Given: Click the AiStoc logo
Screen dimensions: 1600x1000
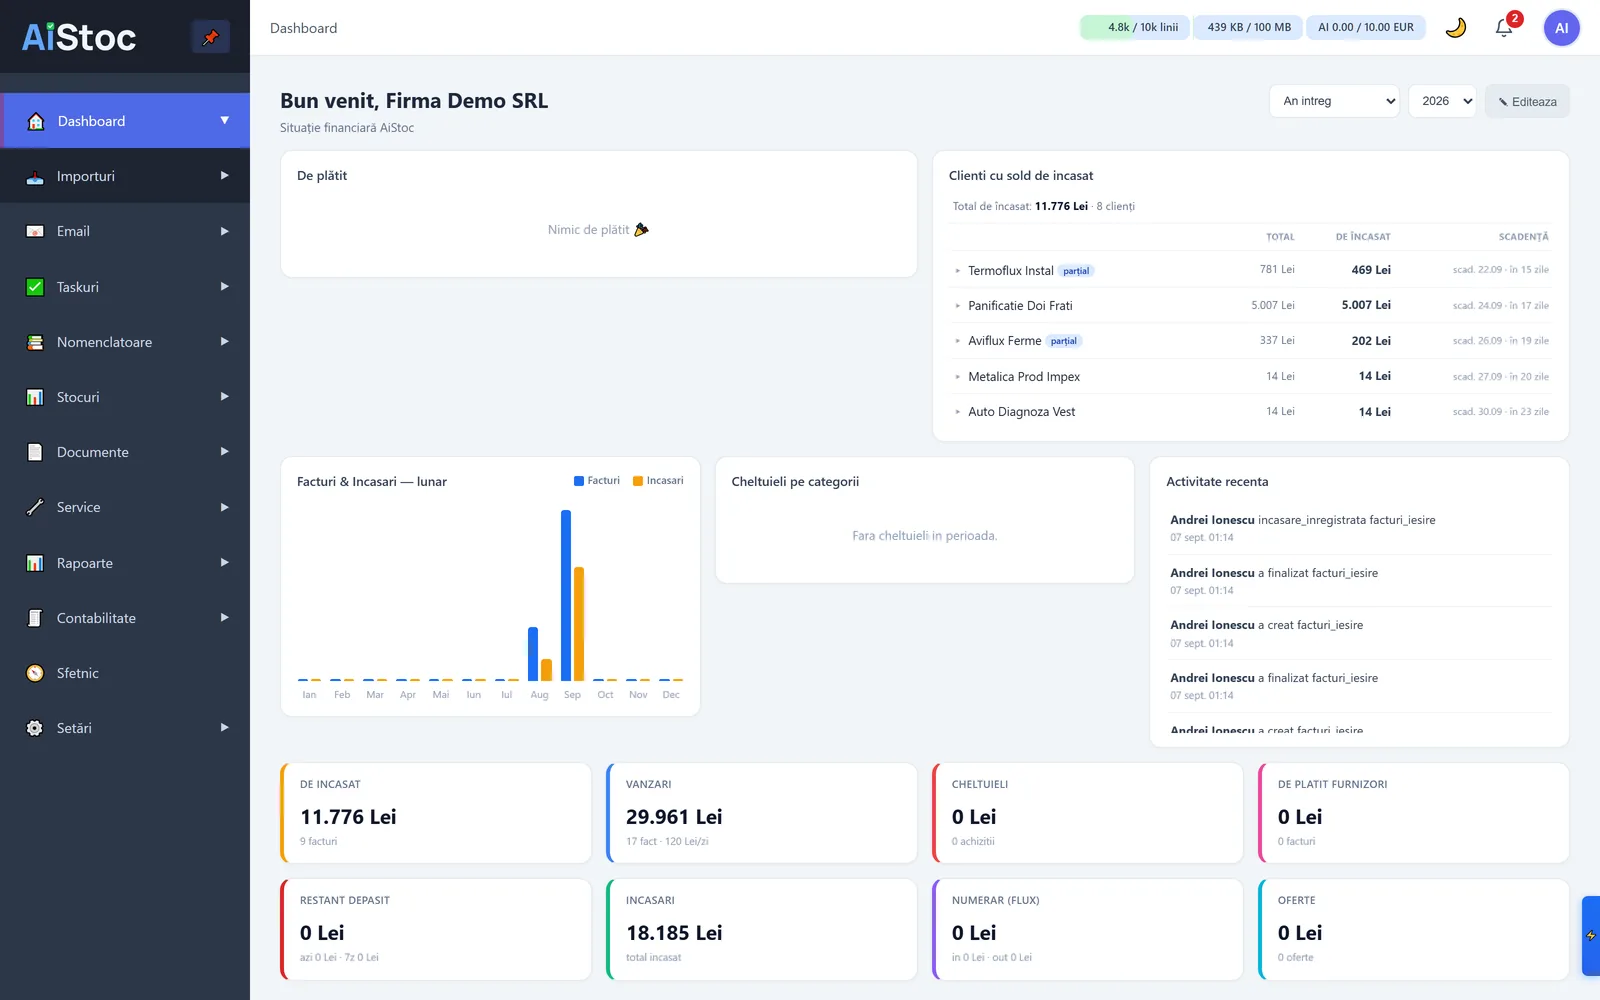Looking at the screenshot, I should coord(79,37).
